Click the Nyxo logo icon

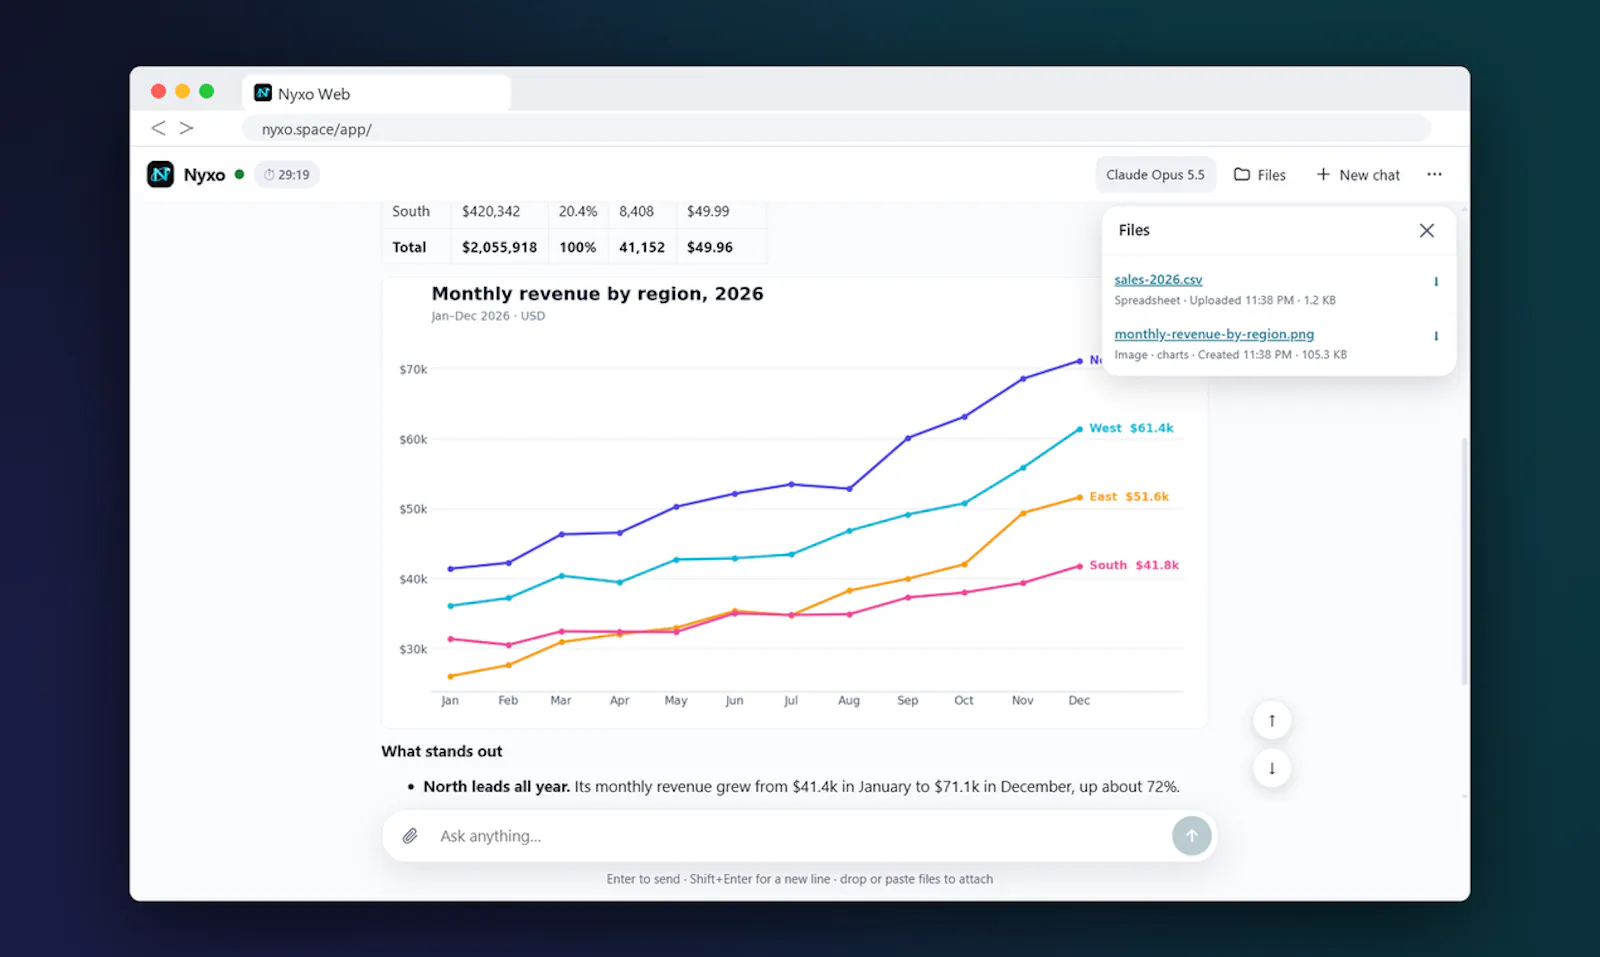(x=160, y=174)
